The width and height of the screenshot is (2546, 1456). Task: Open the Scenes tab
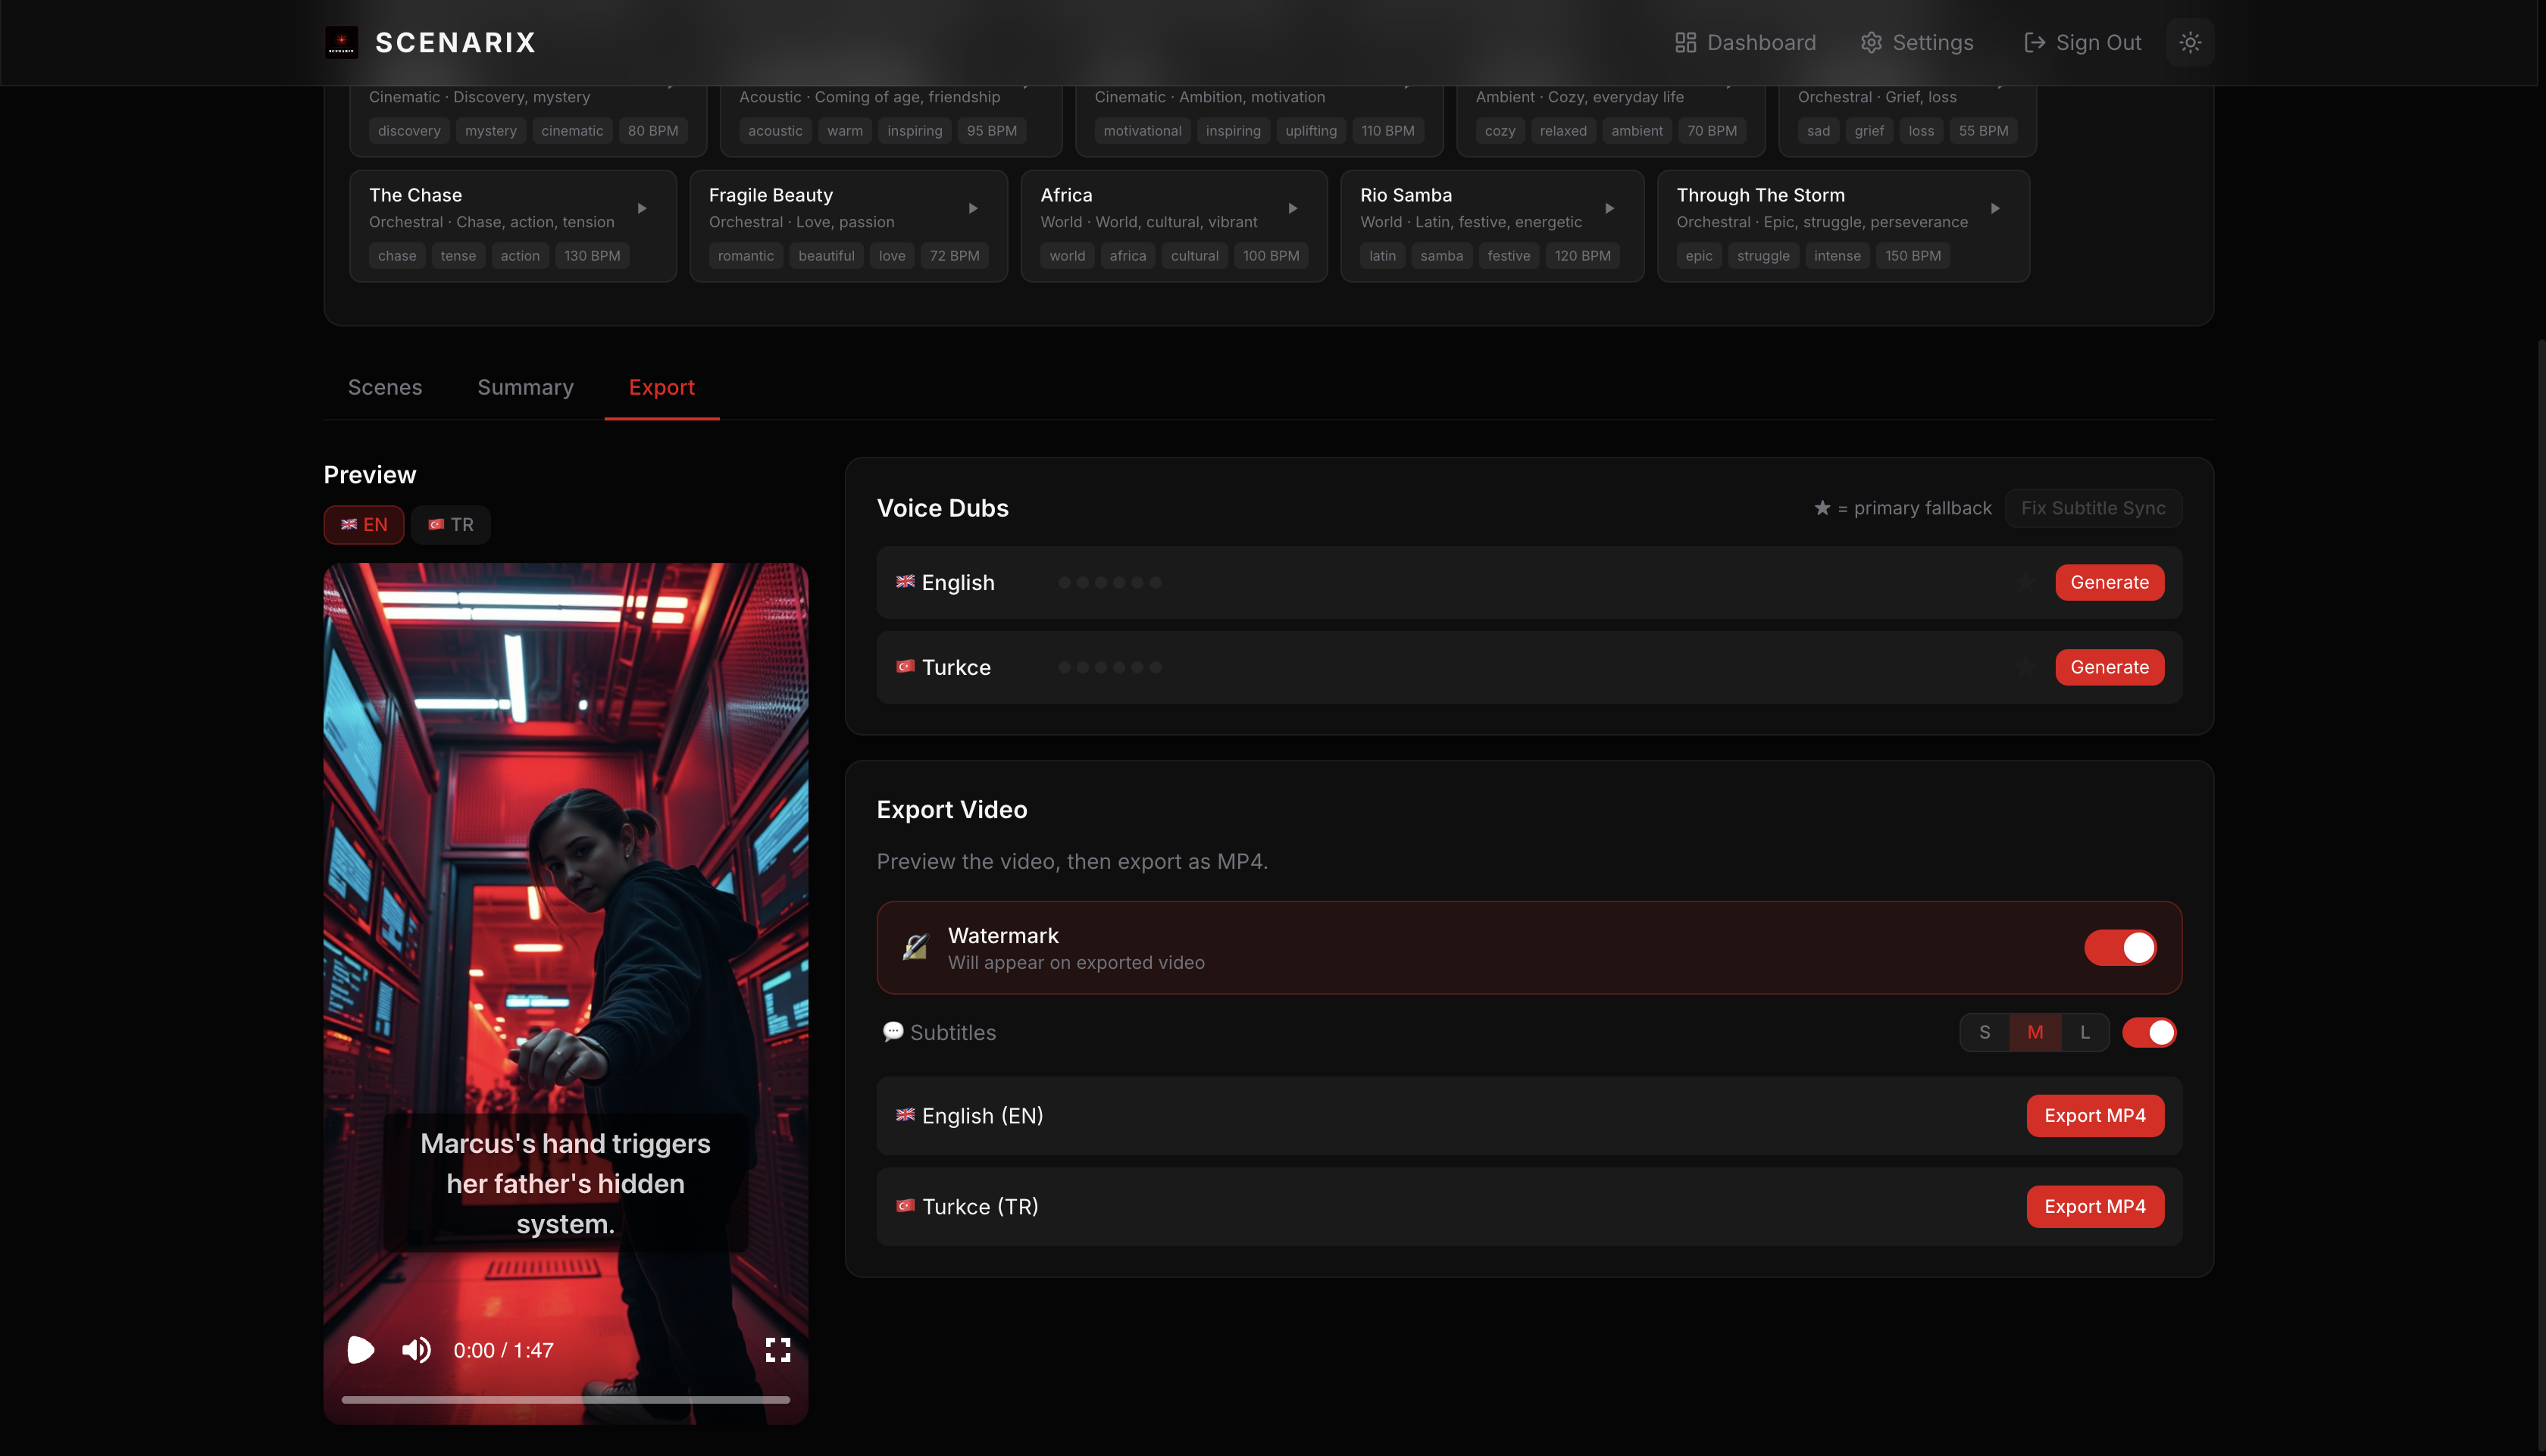(x=385, y=387)
